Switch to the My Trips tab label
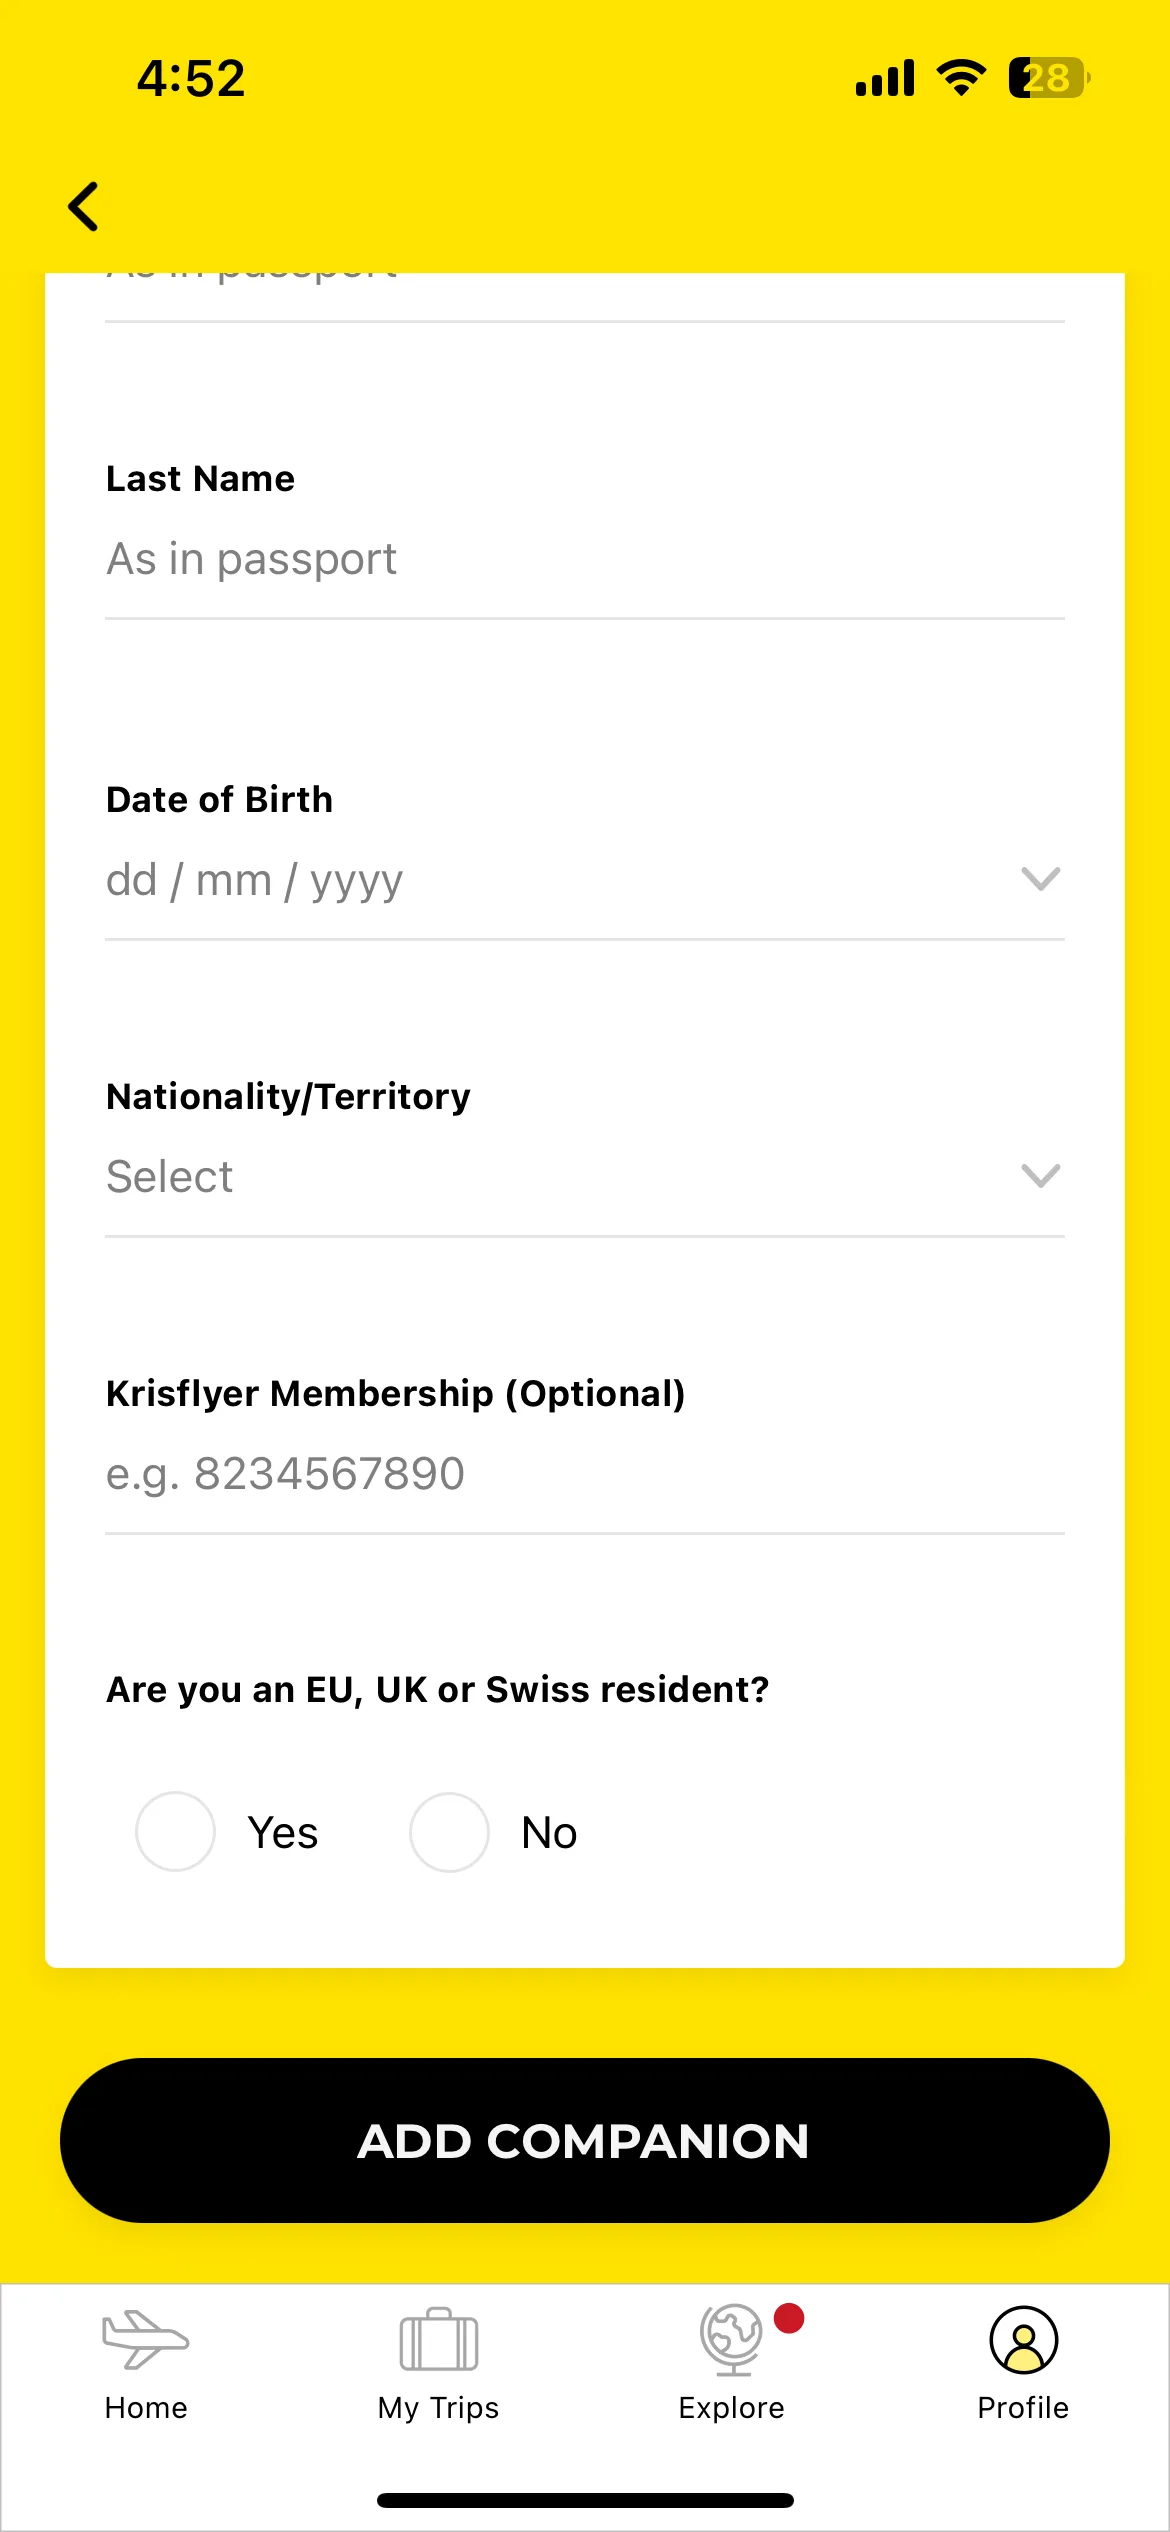The image size is (1170, 2532). (x=438, y=2408)
